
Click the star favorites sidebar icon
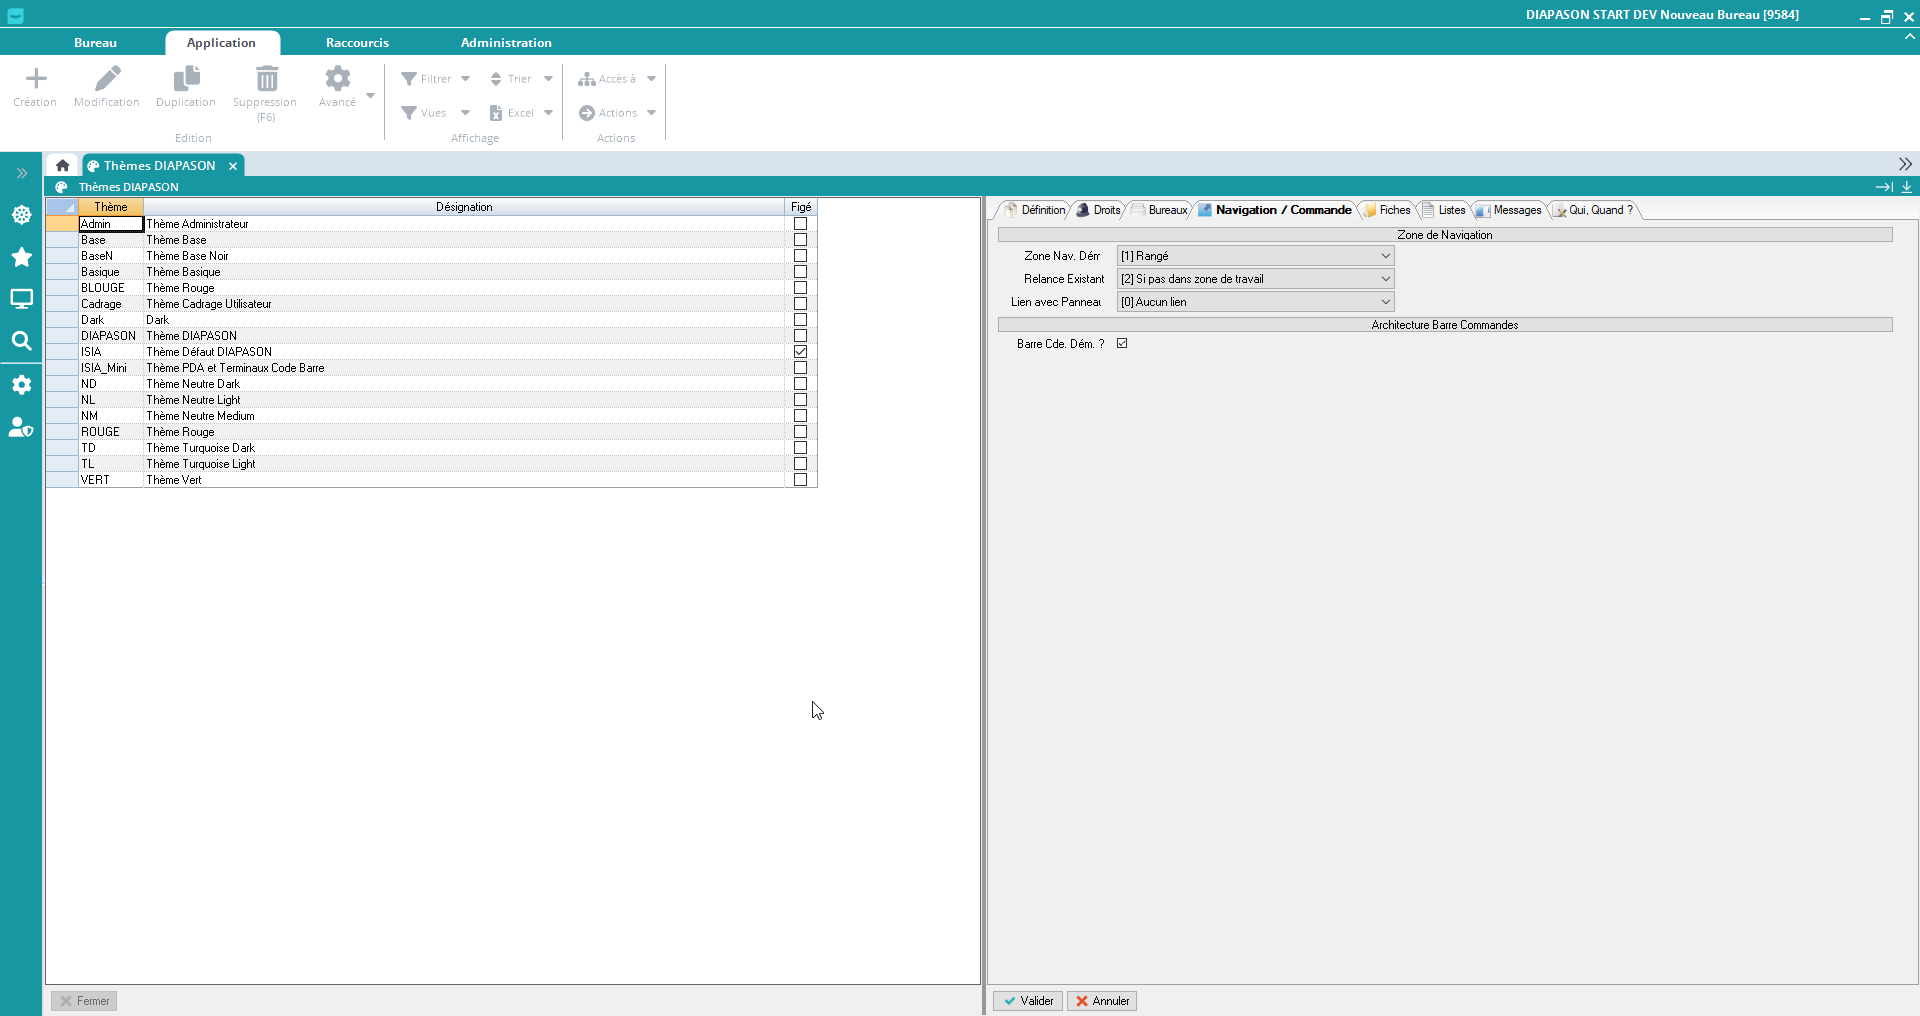pos(21,257)
